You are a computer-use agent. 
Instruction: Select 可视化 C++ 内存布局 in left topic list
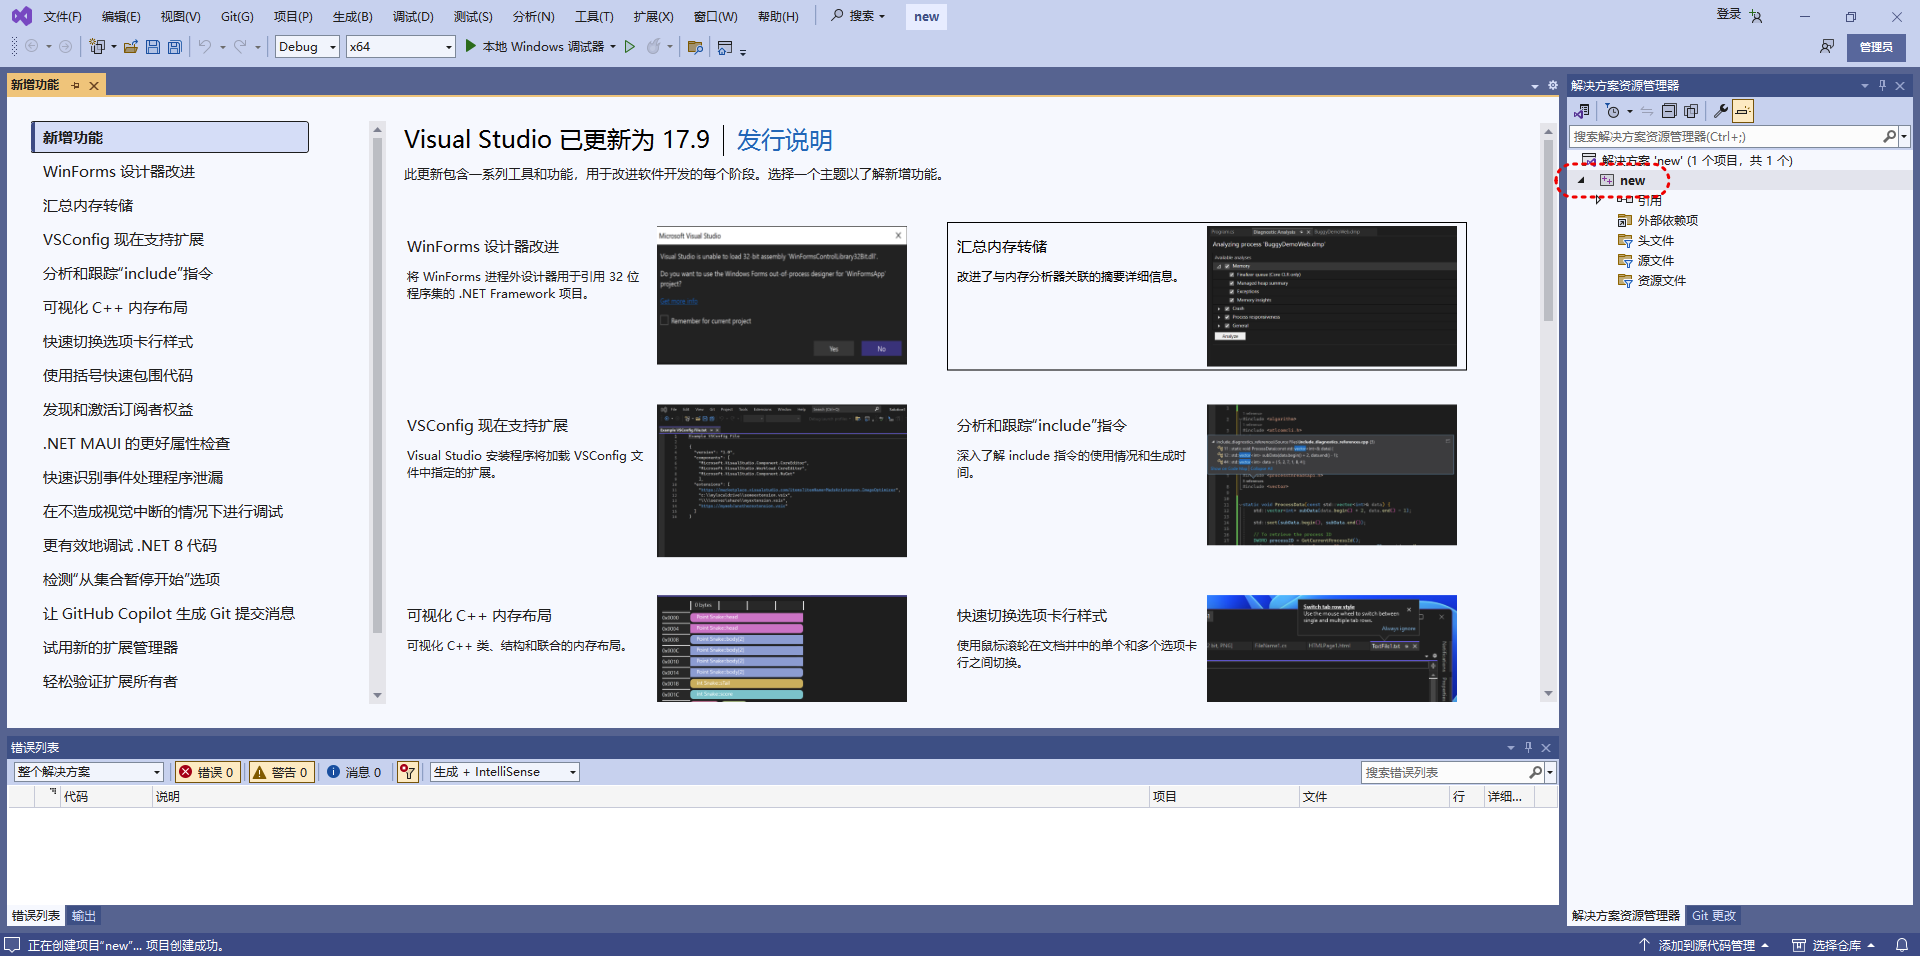tap(115, 308)
